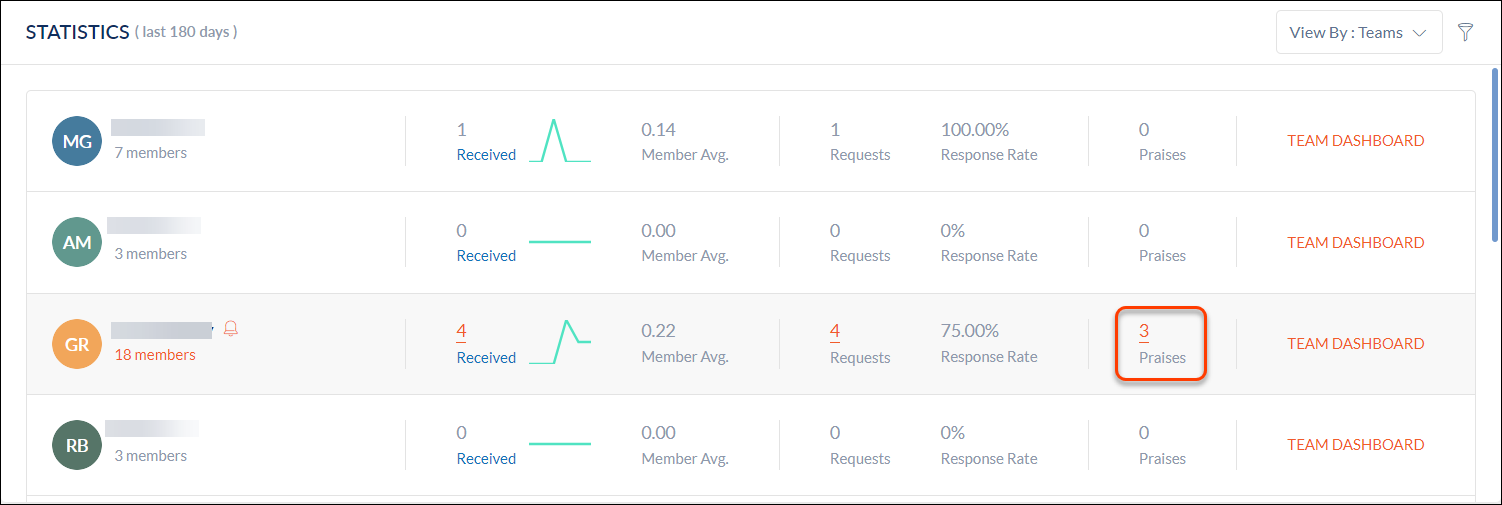The height and width of the screenshot is (505, 1502).
Task: Click the MG row received sparkline chart
Action: coord(560,141)
